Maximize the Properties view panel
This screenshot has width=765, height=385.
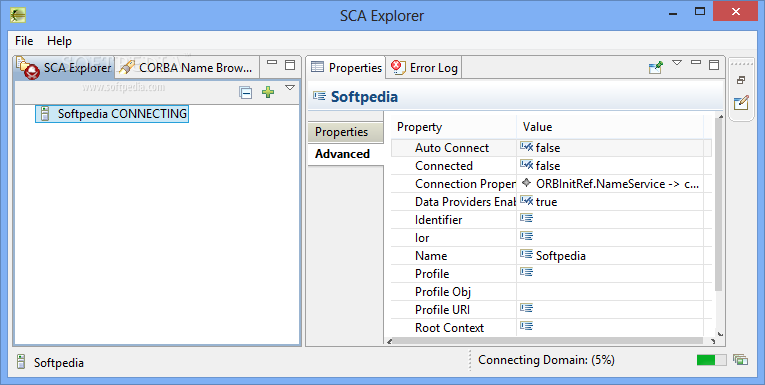(x=714, y=64)
